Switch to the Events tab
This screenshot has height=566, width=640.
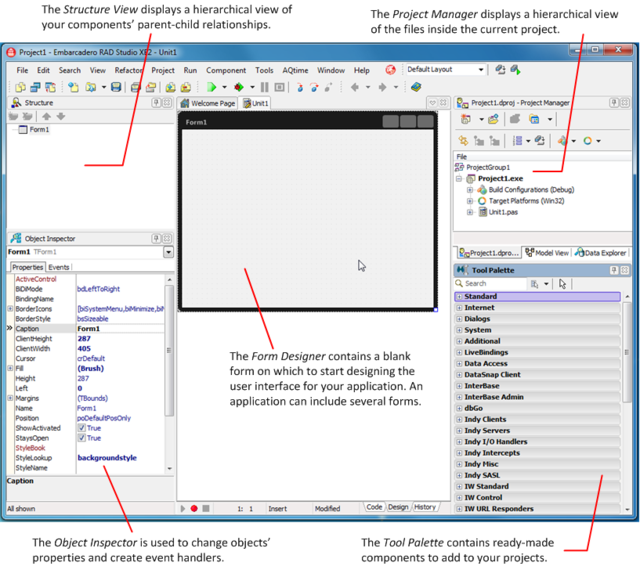coord(59,267)
